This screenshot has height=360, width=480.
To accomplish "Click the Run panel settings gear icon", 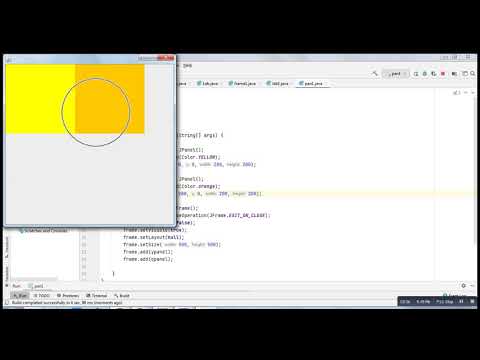I will [463, 286].
